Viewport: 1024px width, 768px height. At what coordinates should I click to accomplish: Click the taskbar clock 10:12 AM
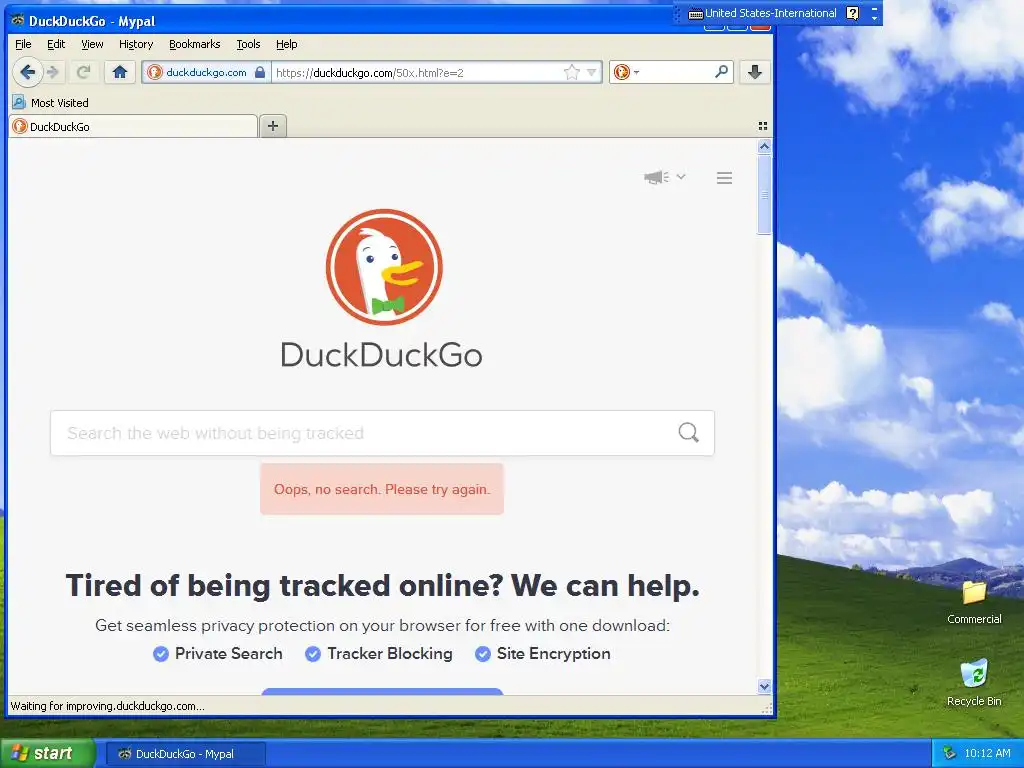click(x=987, y=754)
